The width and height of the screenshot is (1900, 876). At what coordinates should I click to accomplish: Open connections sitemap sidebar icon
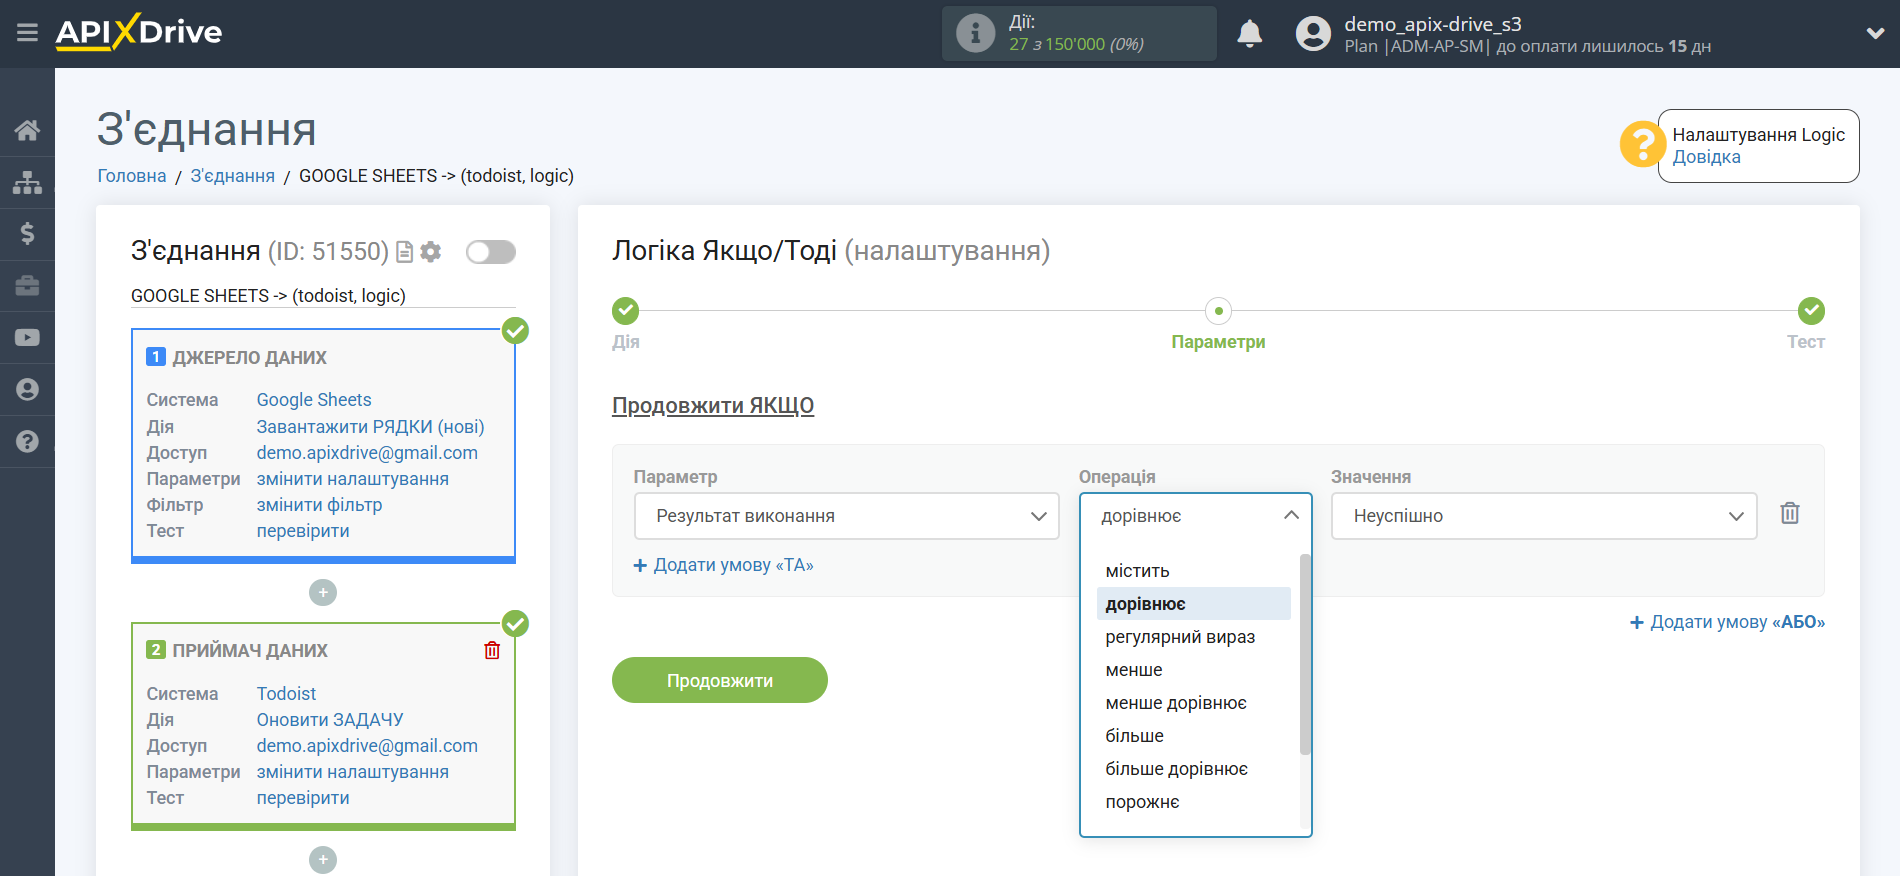[27, 182]
